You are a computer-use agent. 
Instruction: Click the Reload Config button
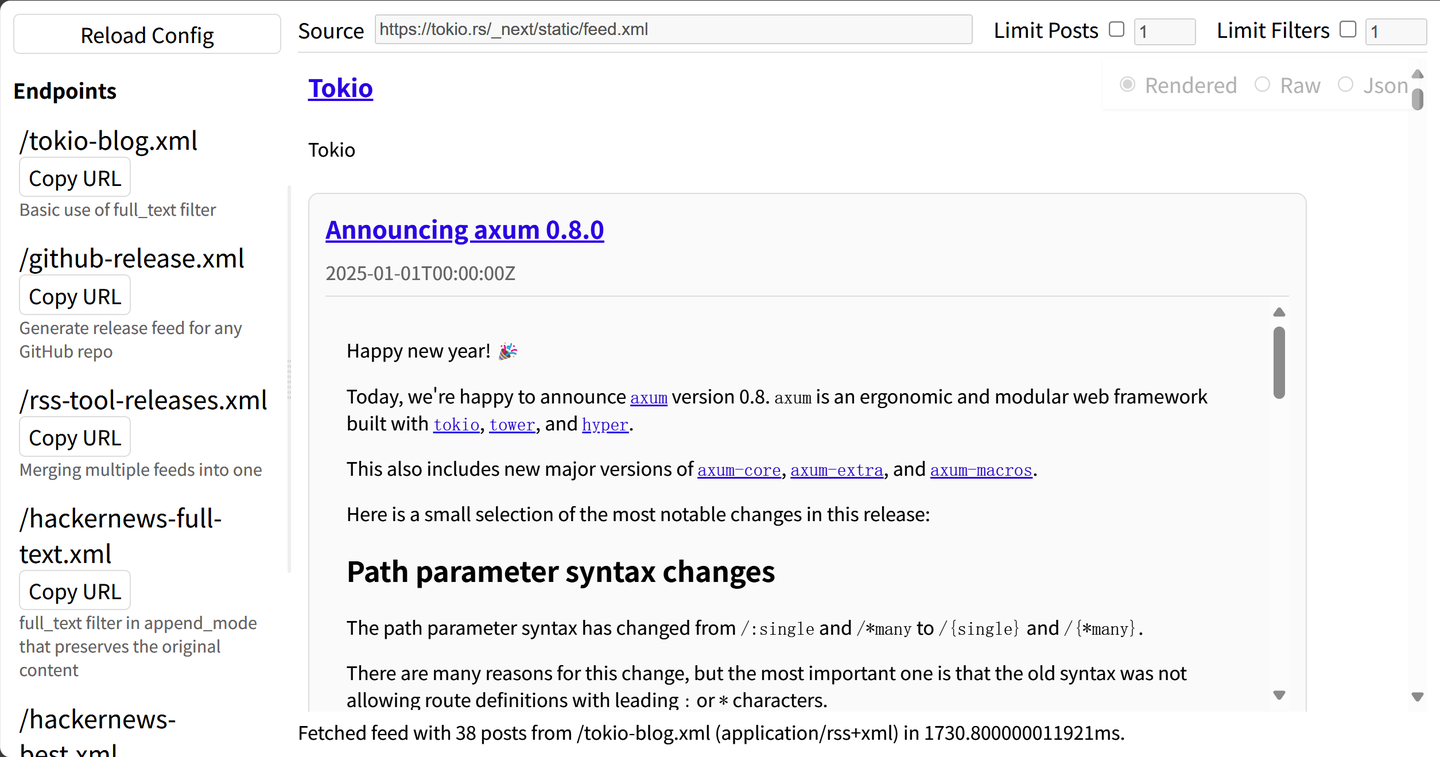(x=147, y=35)
